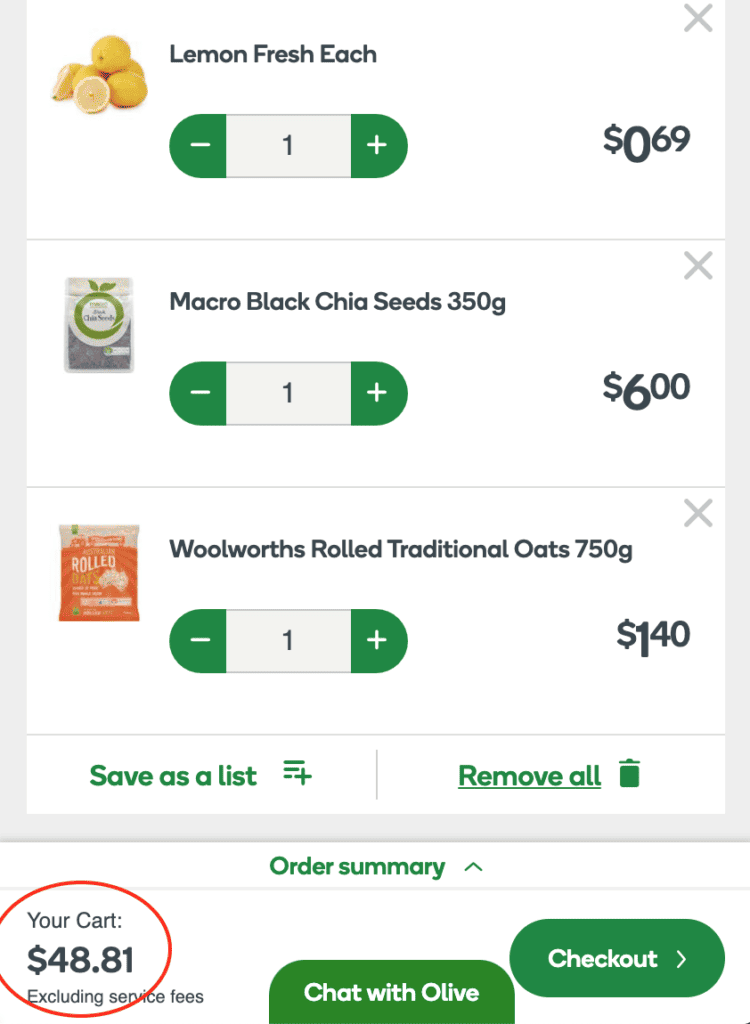Click the trash bin icon
Viewport: 750px width, 1024px height.
629,775
